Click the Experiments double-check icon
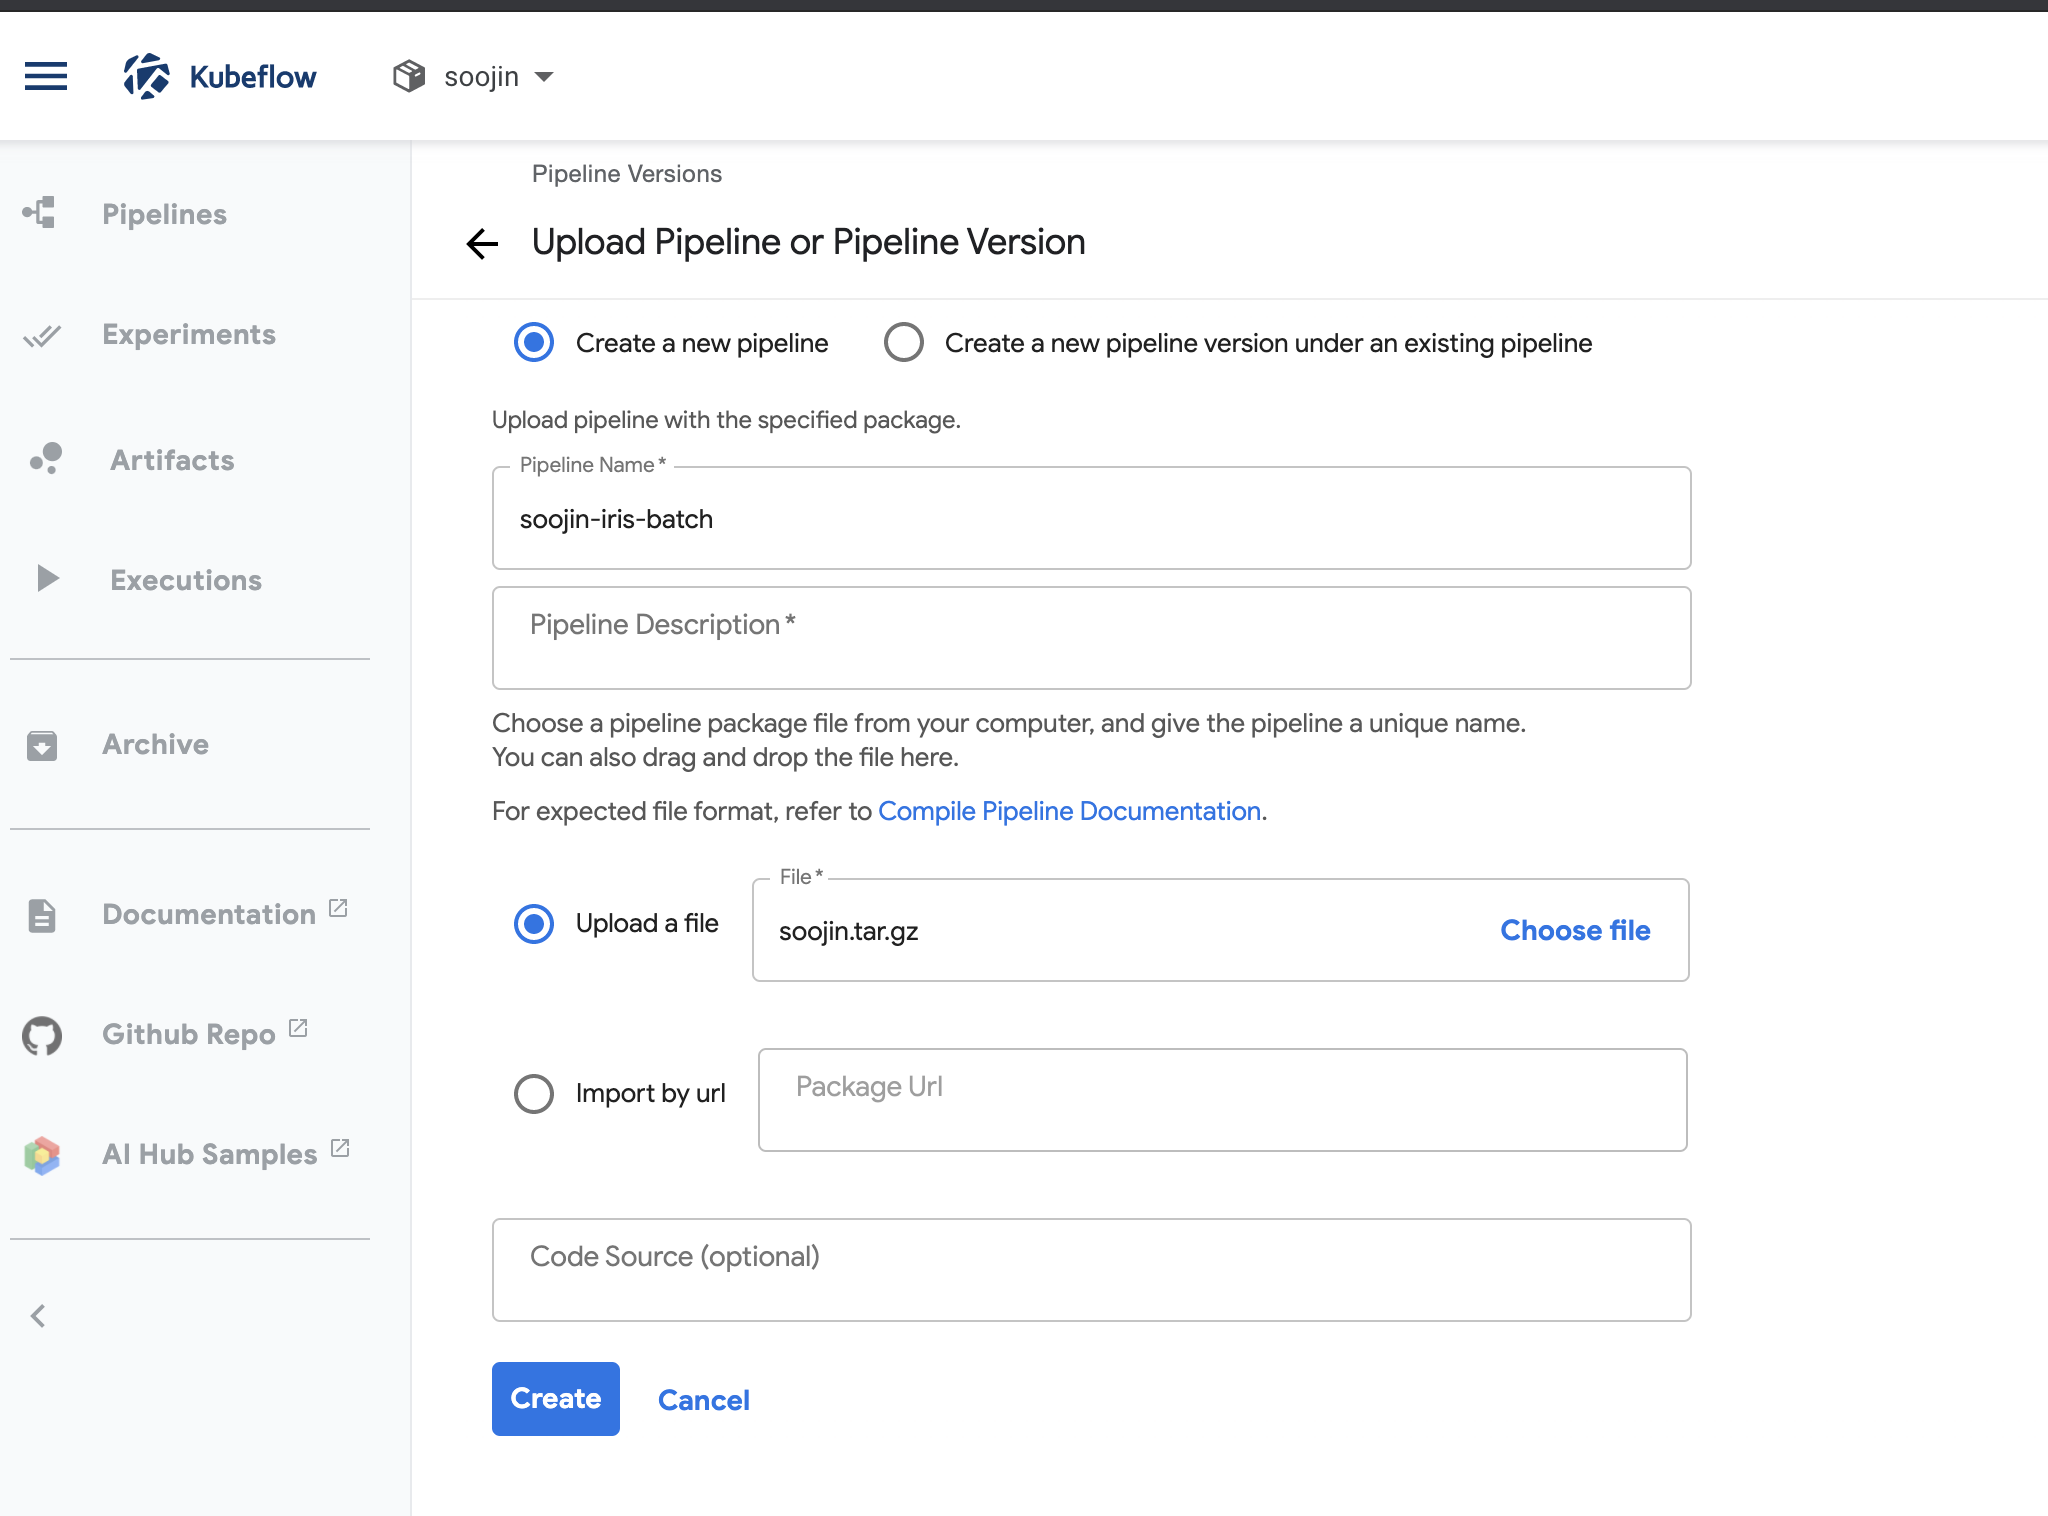The width and height of the screenshot is (2048, 1516). click(42, 335)
